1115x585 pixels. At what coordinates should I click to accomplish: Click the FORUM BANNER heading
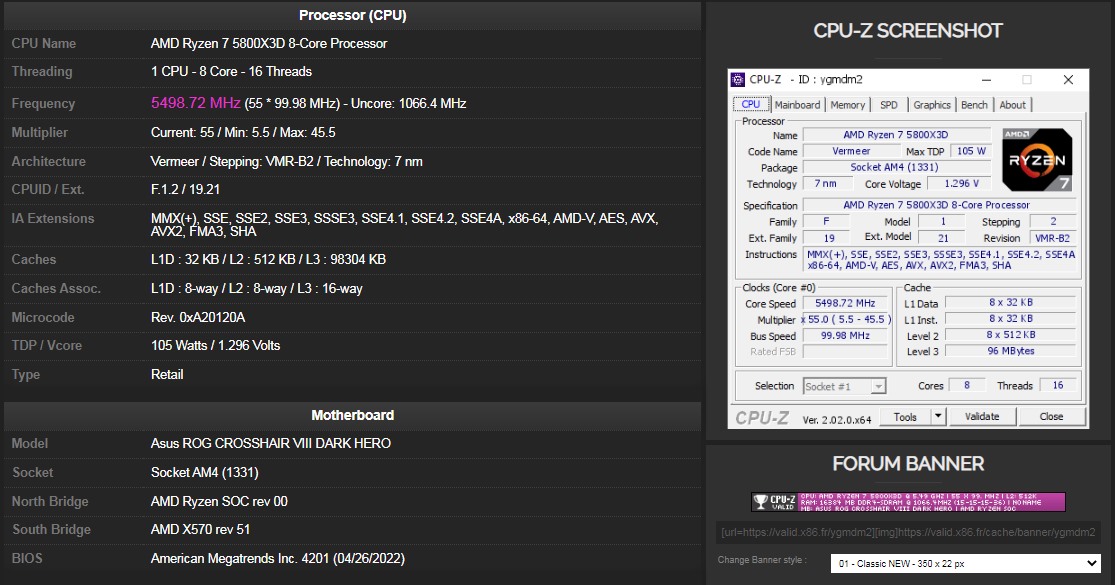908,463
